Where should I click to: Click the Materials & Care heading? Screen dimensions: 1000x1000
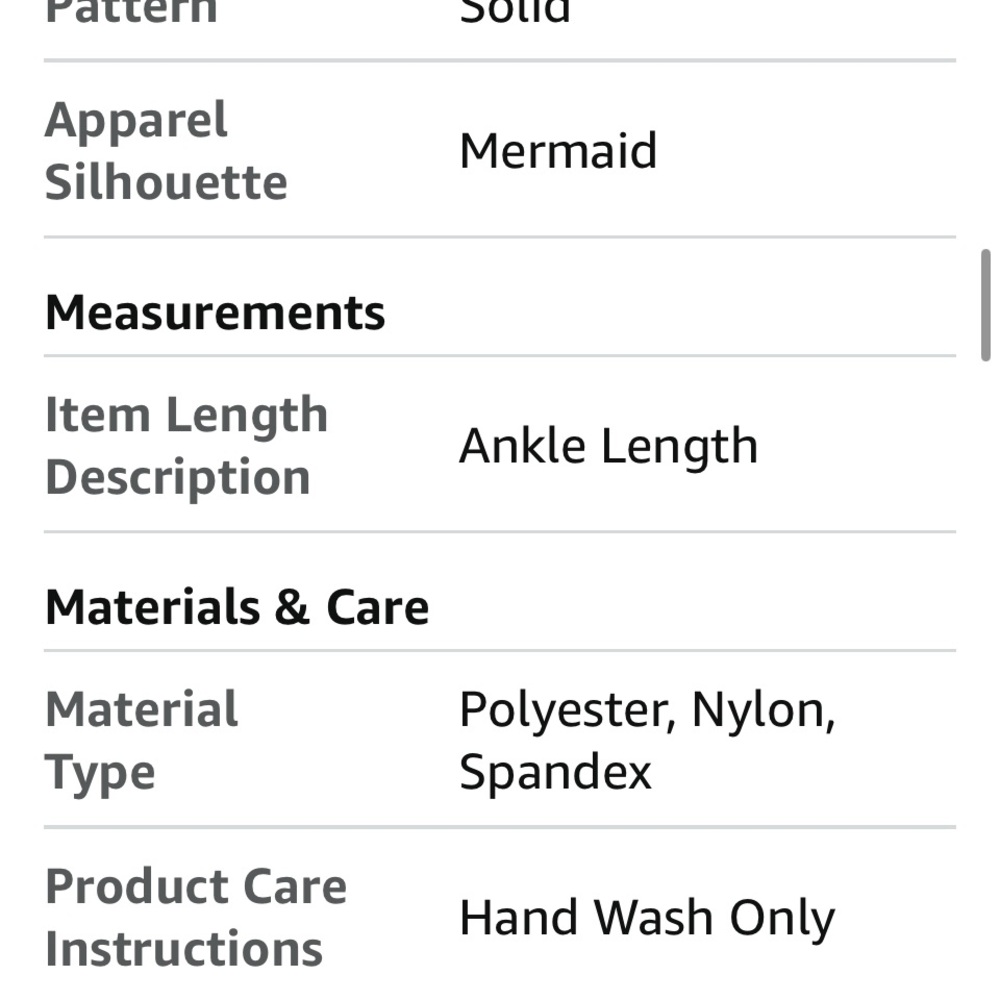pos(237,608)
